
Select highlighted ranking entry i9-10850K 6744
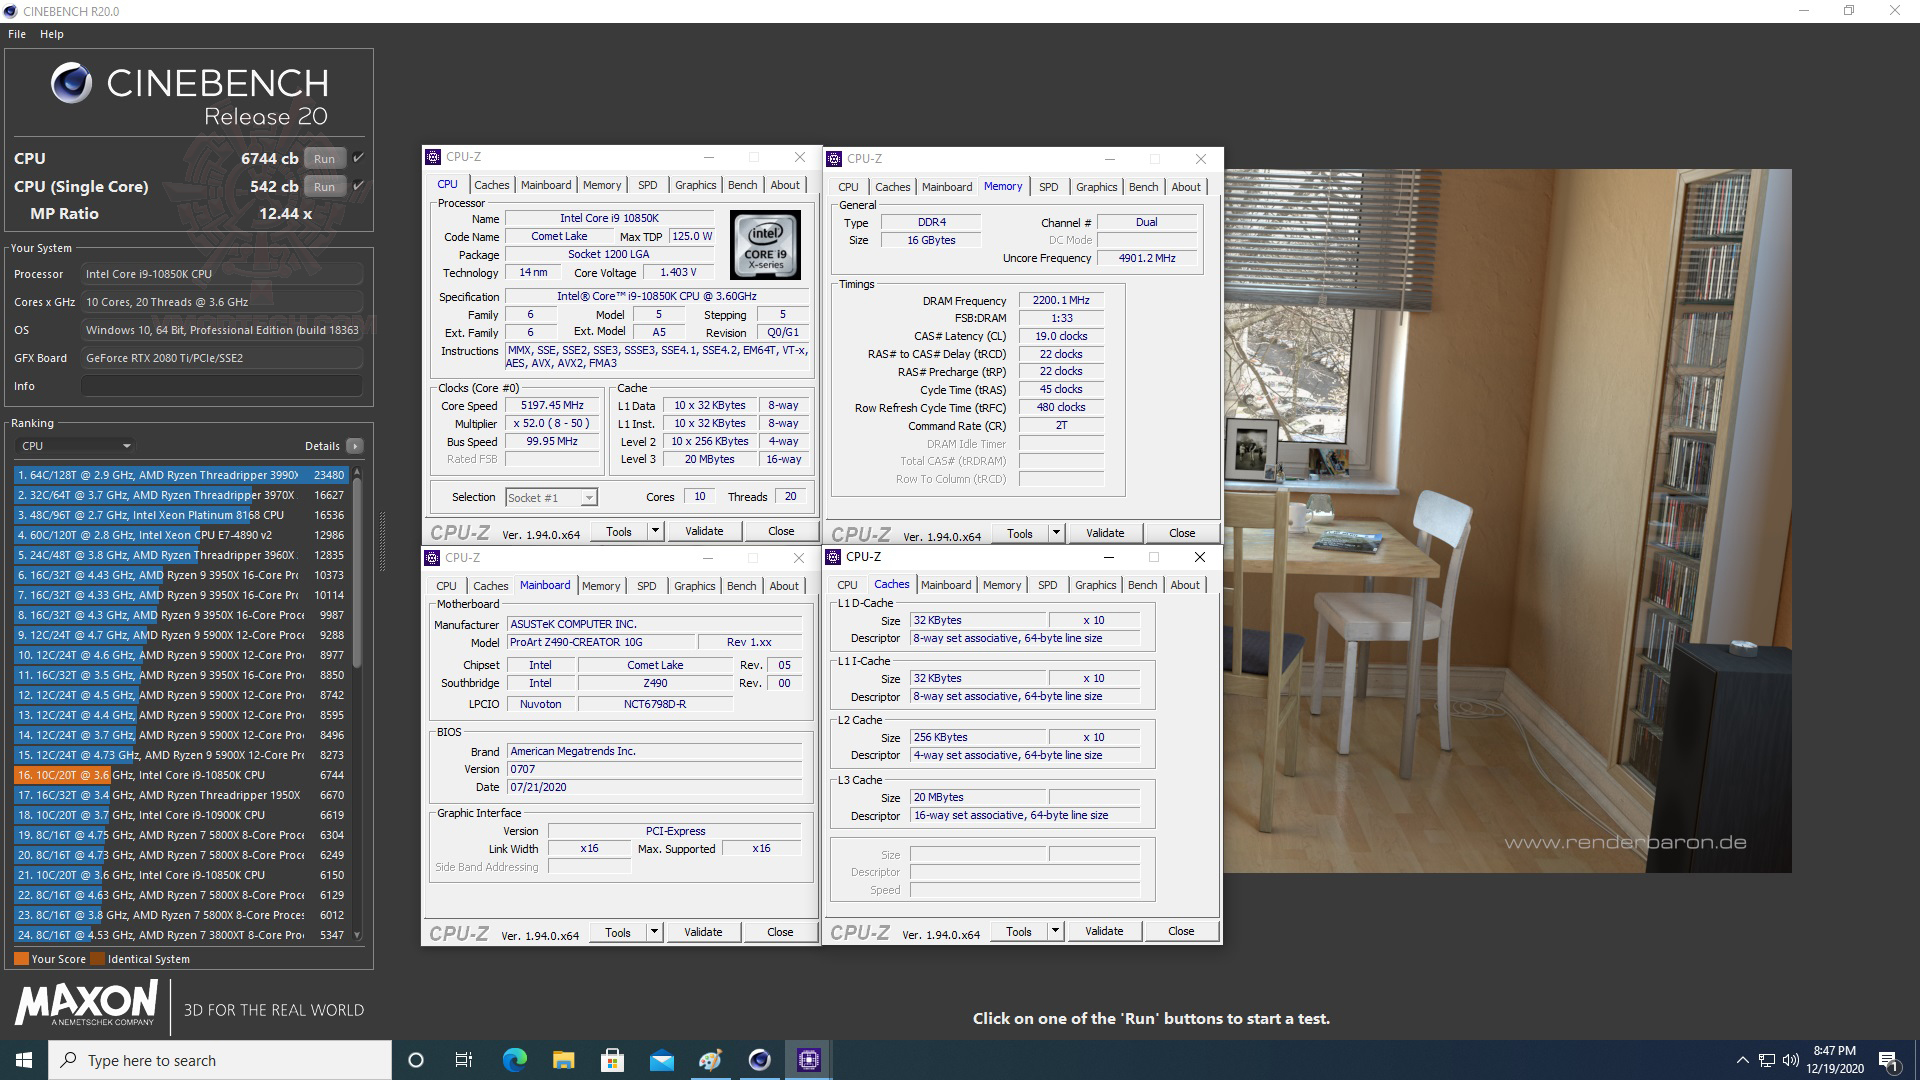[181, 775]
